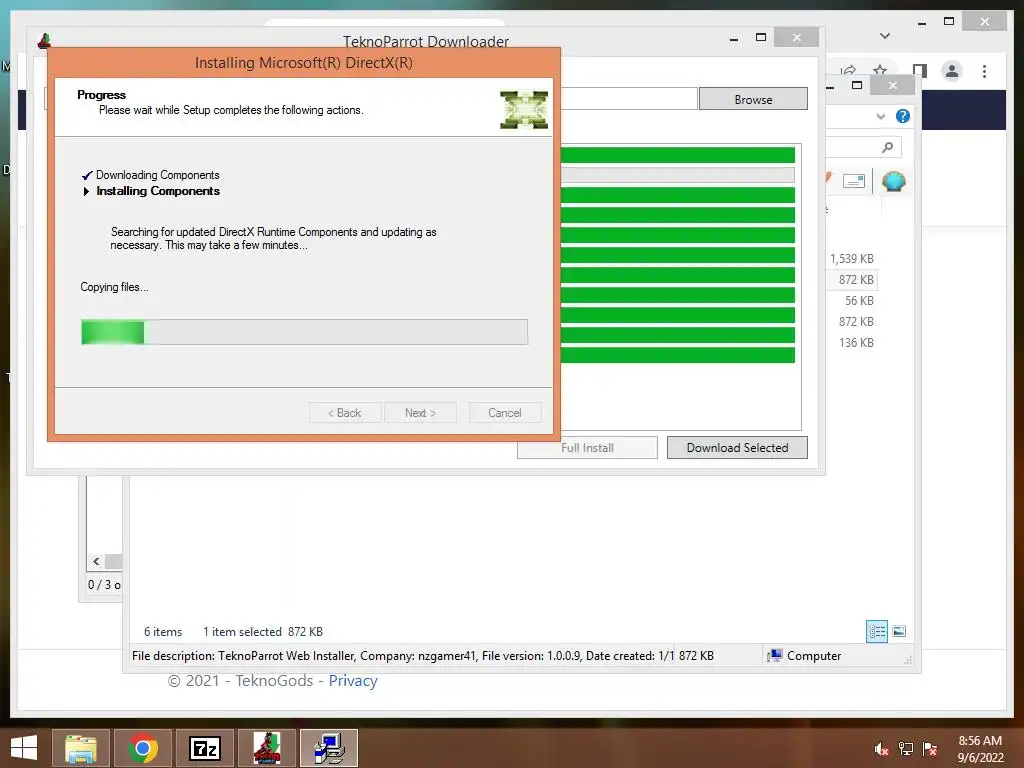Open the Windows Start button

[x=24, y=748]
